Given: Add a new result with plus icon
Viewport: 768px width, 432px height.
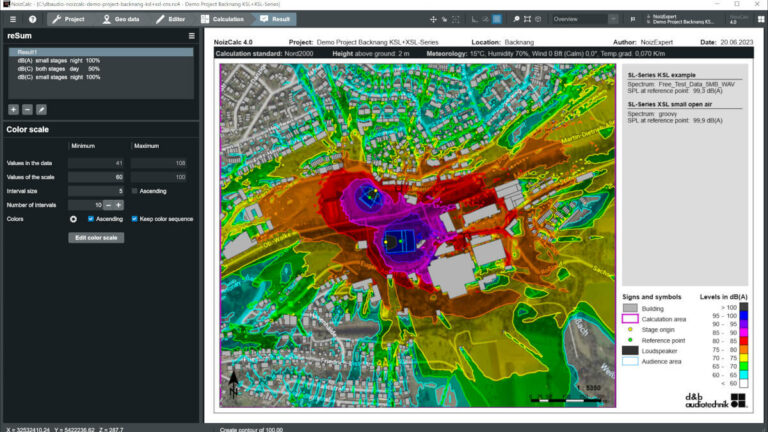Looking at the screenshot, I should (x=13, y=110).
